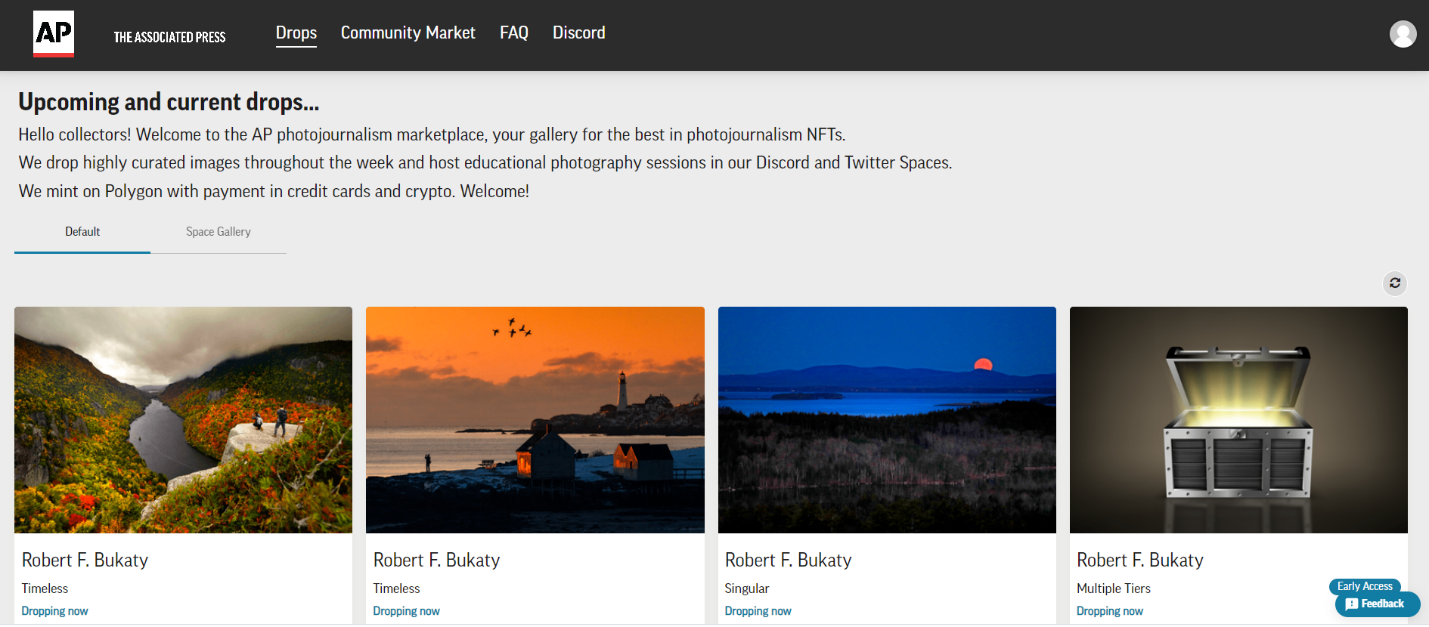Click Dropping now under Singular card
Image resolution: width=1429 pixels, height=627 pixels.
[758, 611]
